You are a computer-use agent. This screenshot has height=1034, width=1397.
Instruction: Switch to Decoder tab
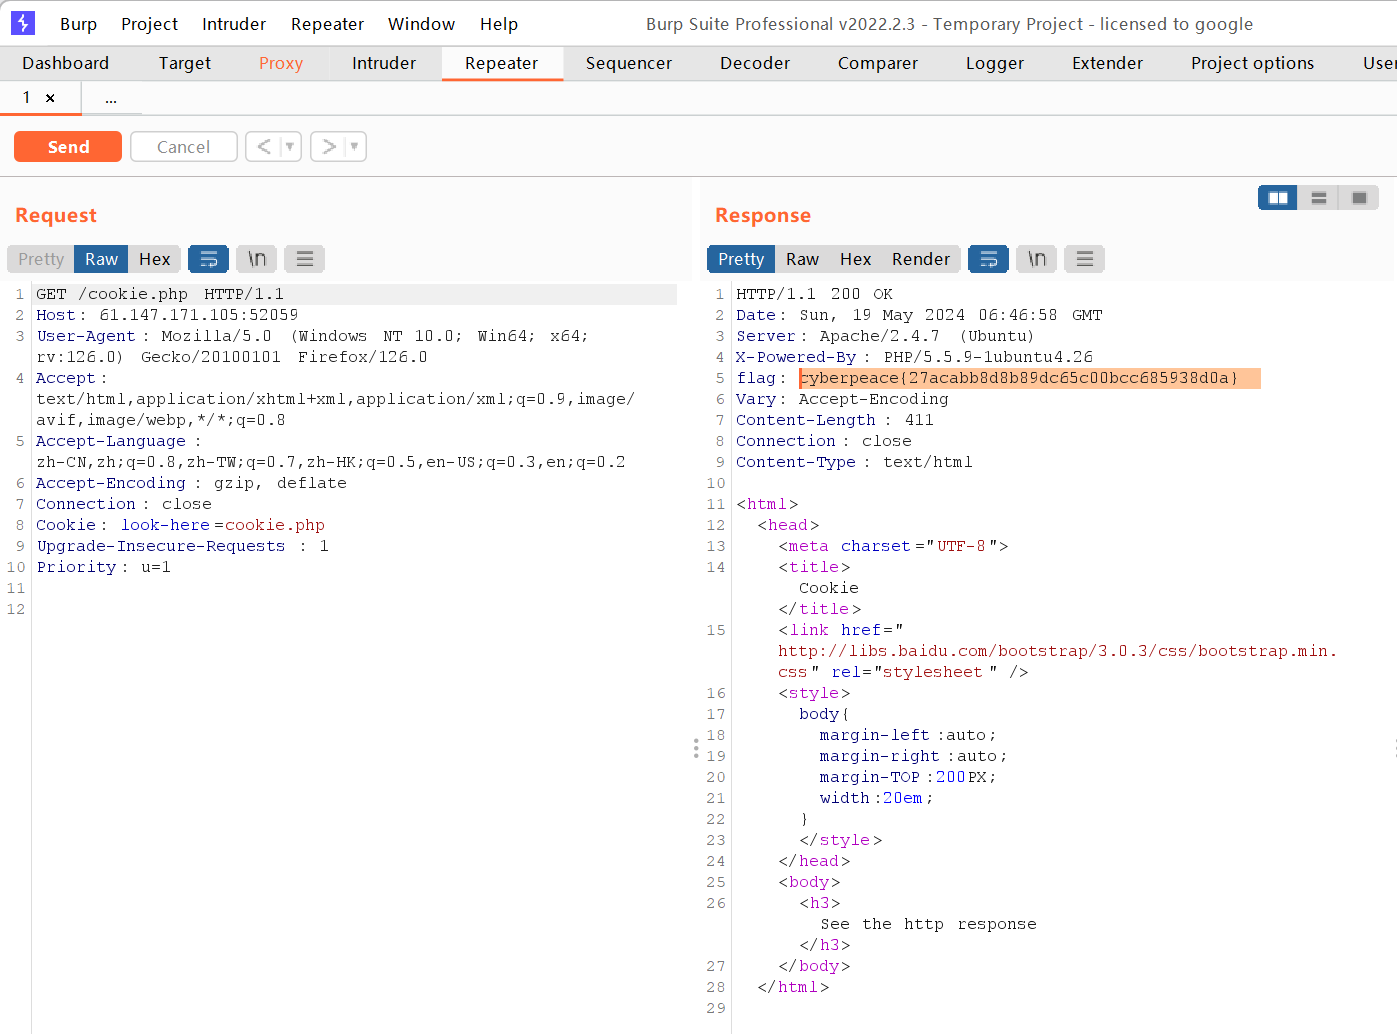click(755, 63)
